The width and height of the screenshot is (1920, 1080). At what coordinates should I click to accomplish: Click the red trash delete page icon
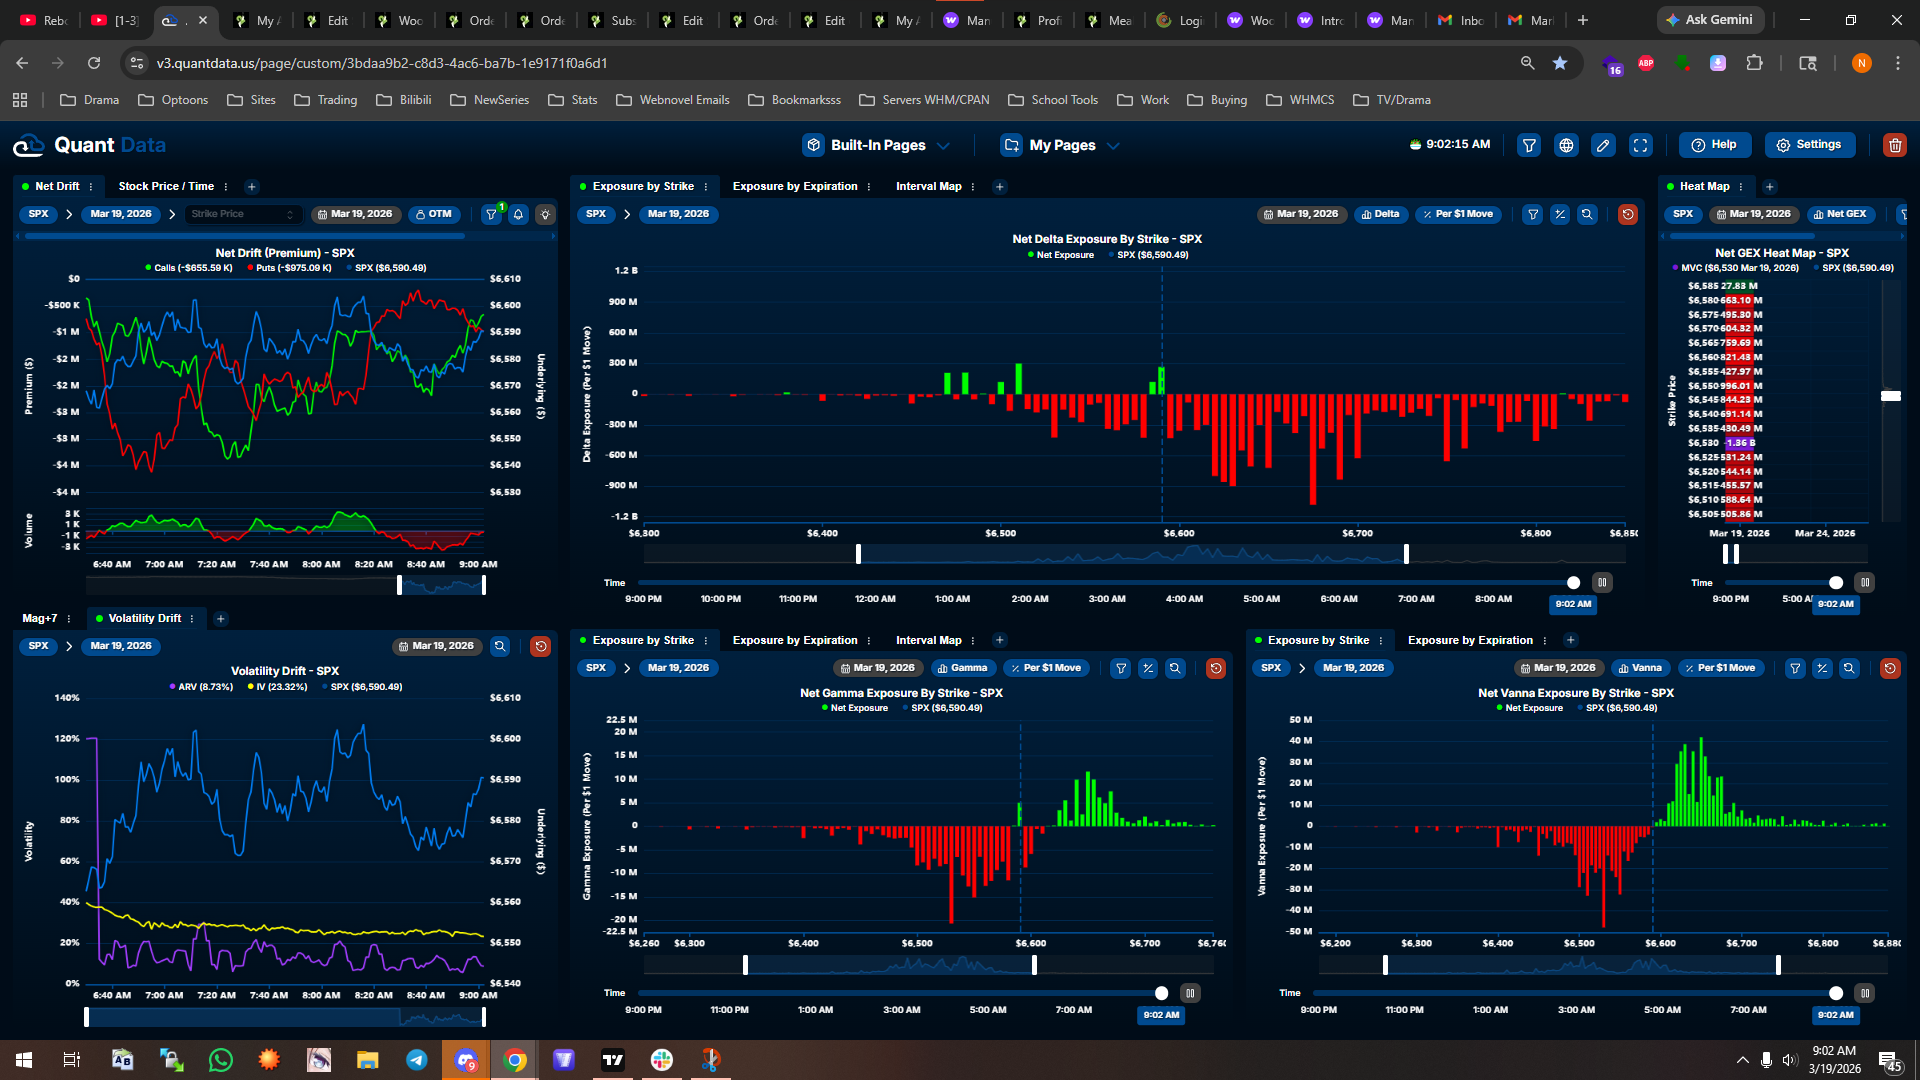tap(1894, 146)
